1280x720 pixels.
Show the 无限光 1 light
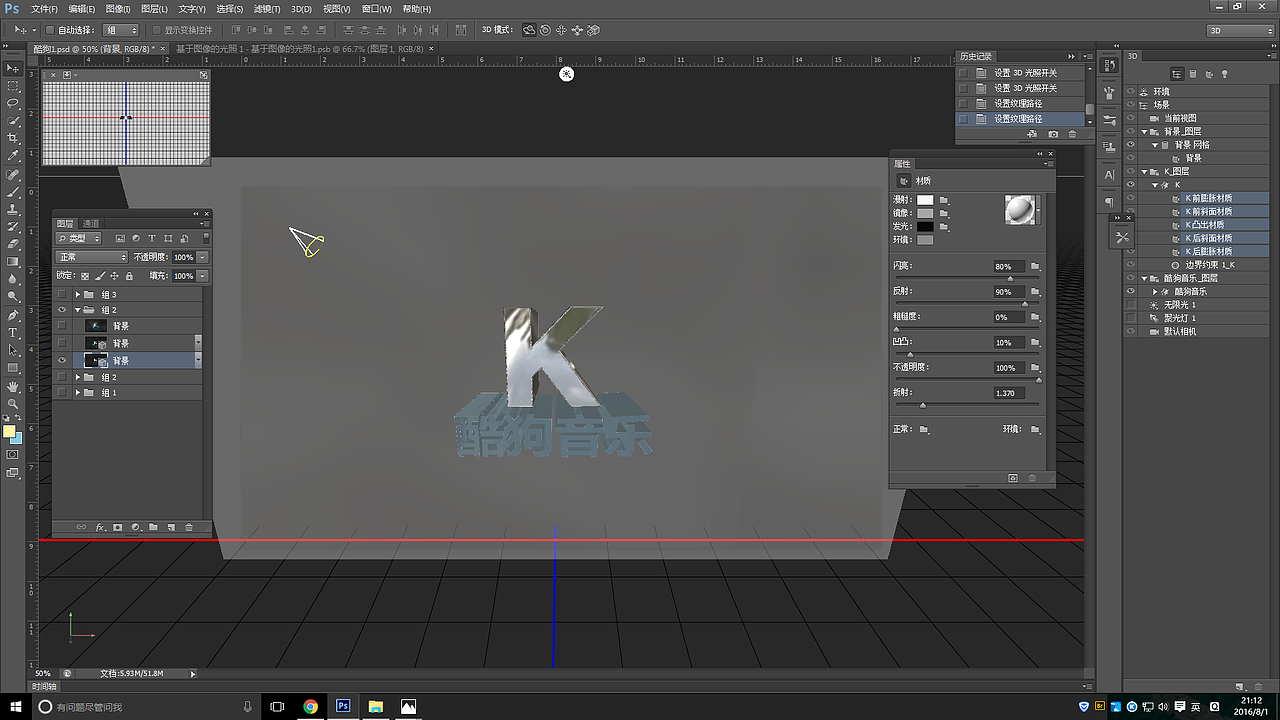[x=1131, y=305]
